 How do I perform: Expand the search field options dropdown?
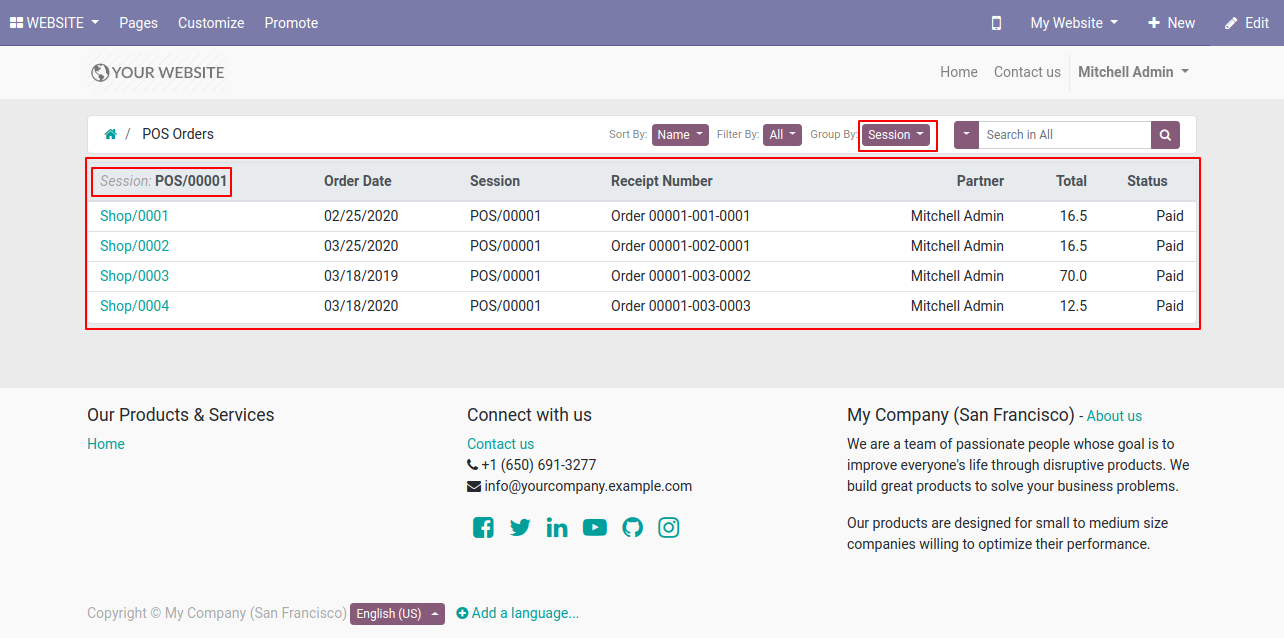[x=966, y=135]
